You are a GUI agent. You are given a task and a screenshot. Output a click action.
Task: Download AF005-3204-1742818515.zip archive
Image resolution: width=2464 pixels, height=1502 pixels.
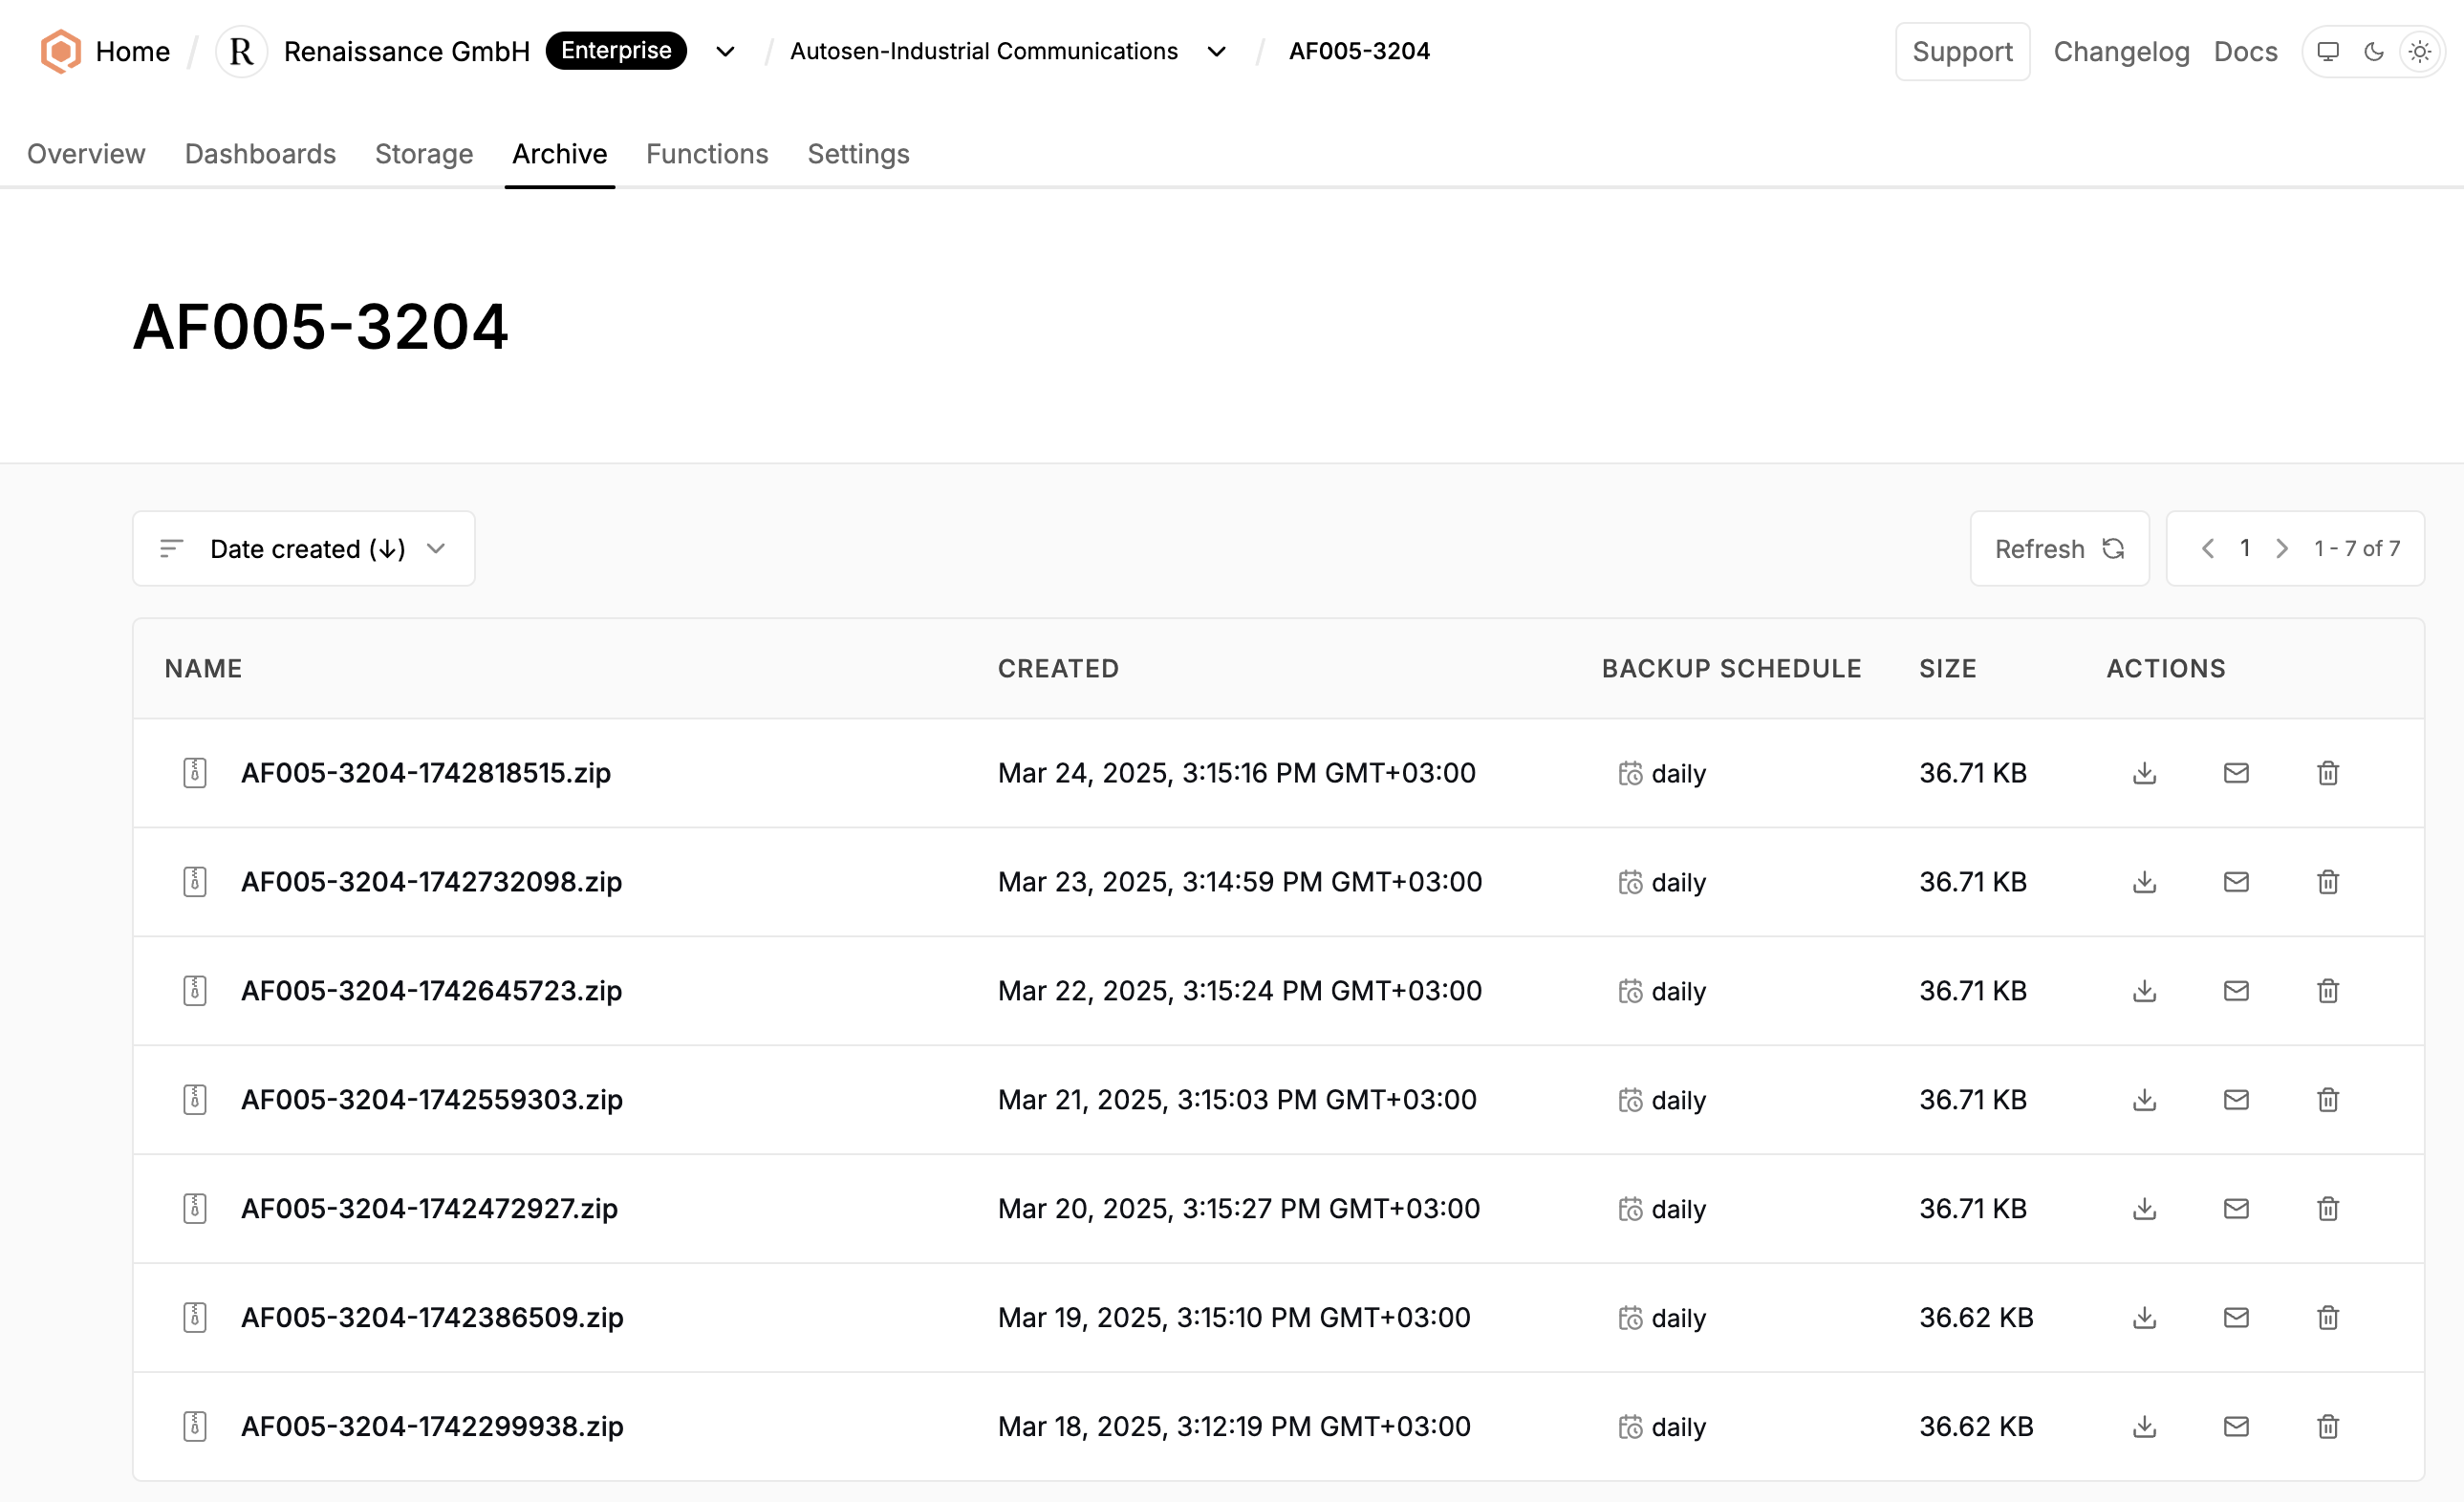click(x=2144, y=773)
